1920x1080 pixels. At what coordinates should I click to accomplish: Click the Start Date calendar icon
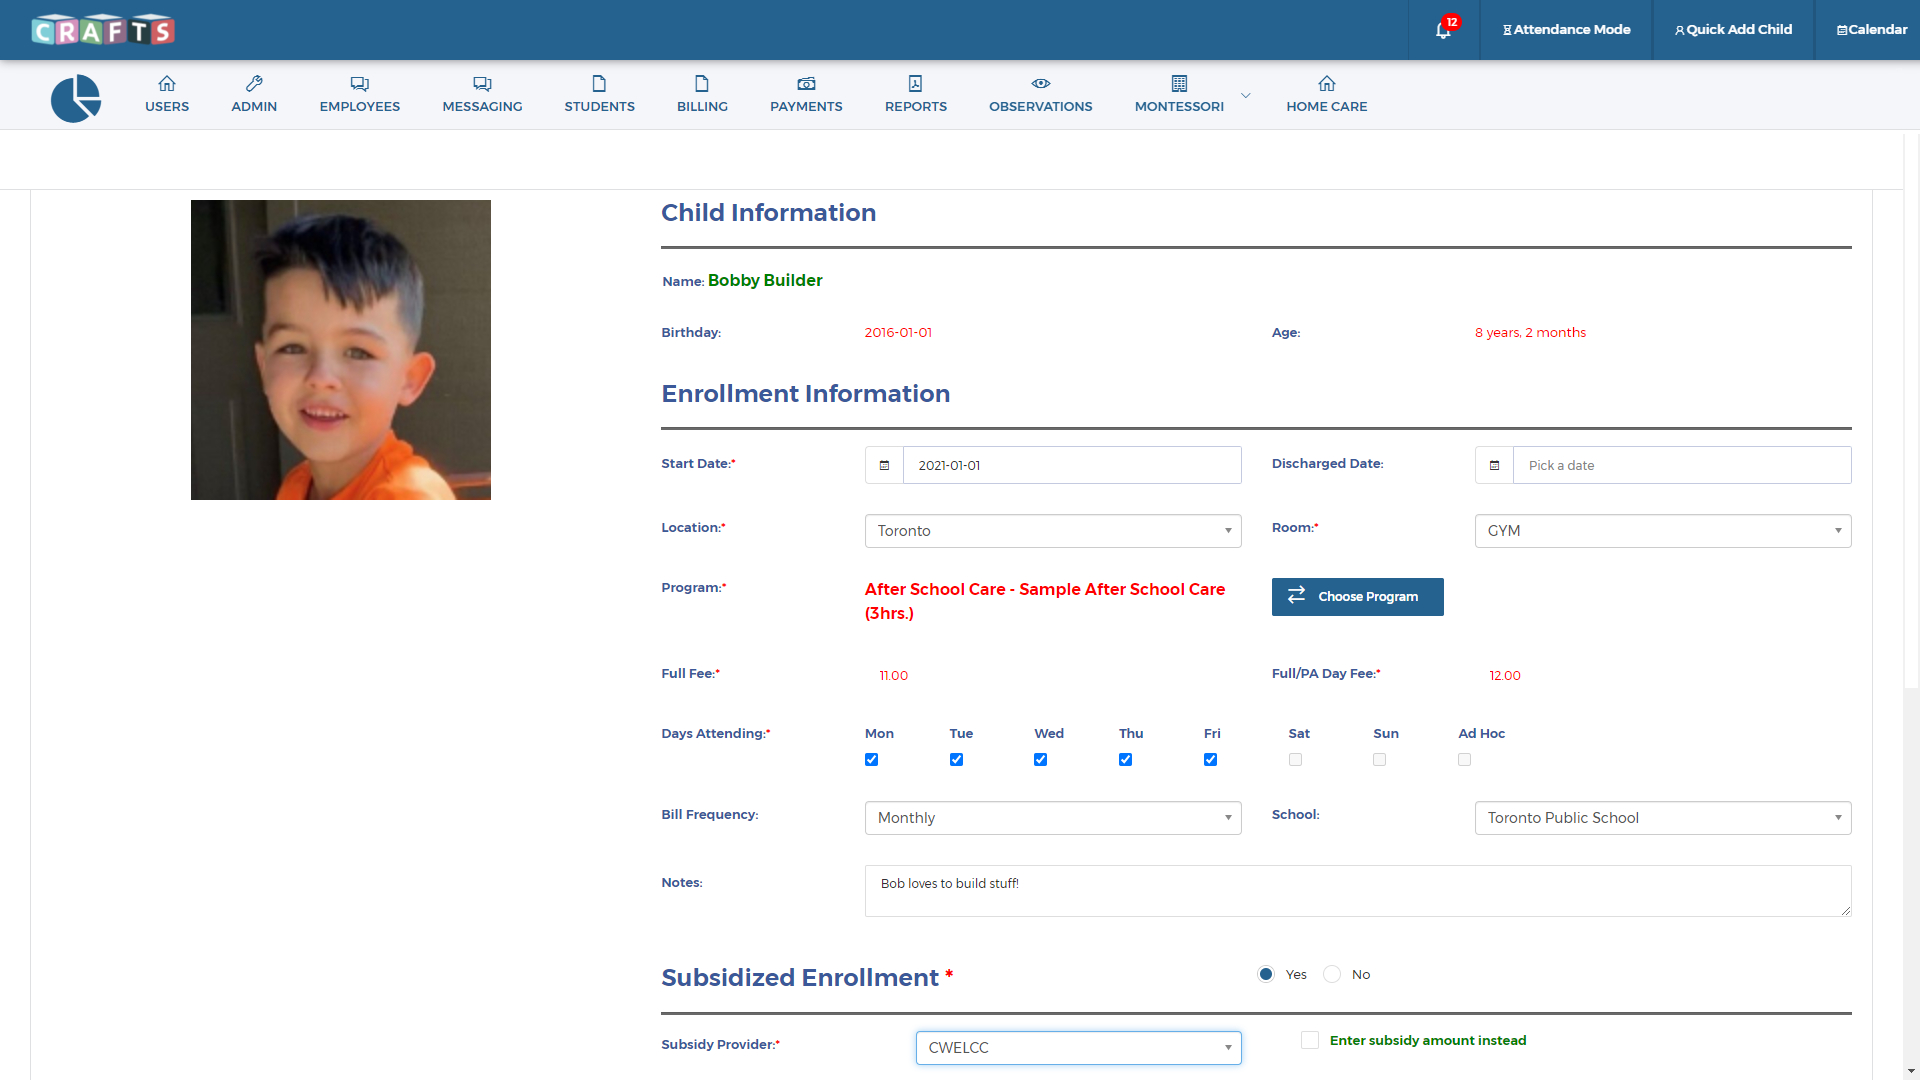click(x=884, y=465)
